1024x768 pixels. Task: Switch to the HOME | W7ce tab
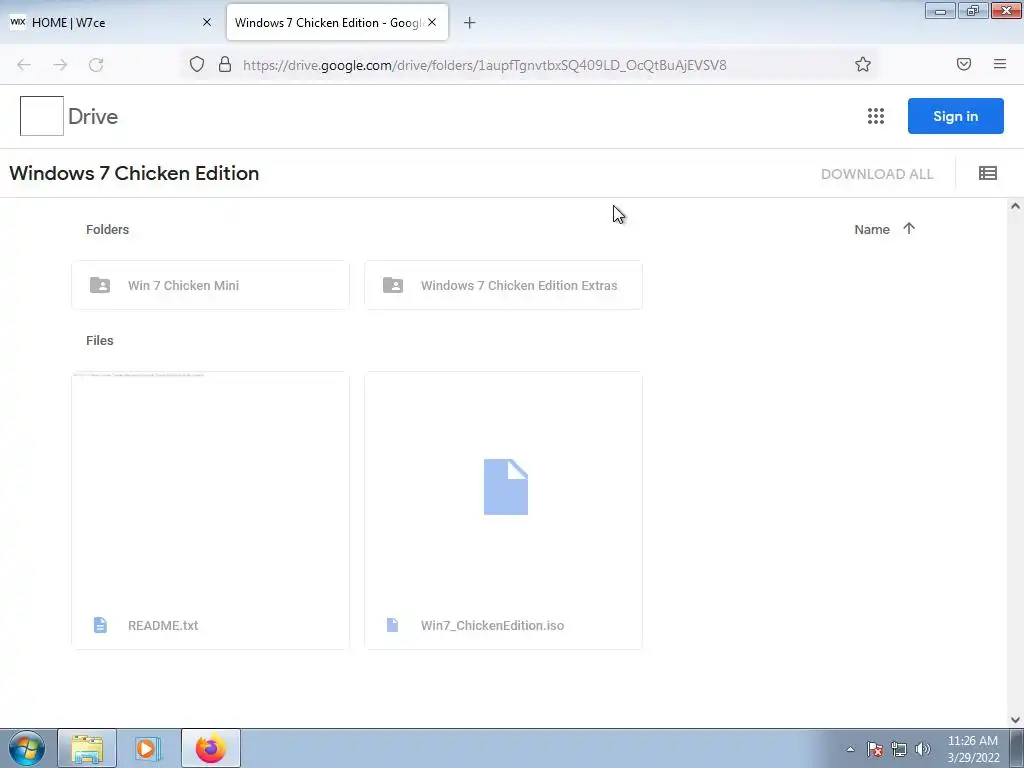[111, 22]
